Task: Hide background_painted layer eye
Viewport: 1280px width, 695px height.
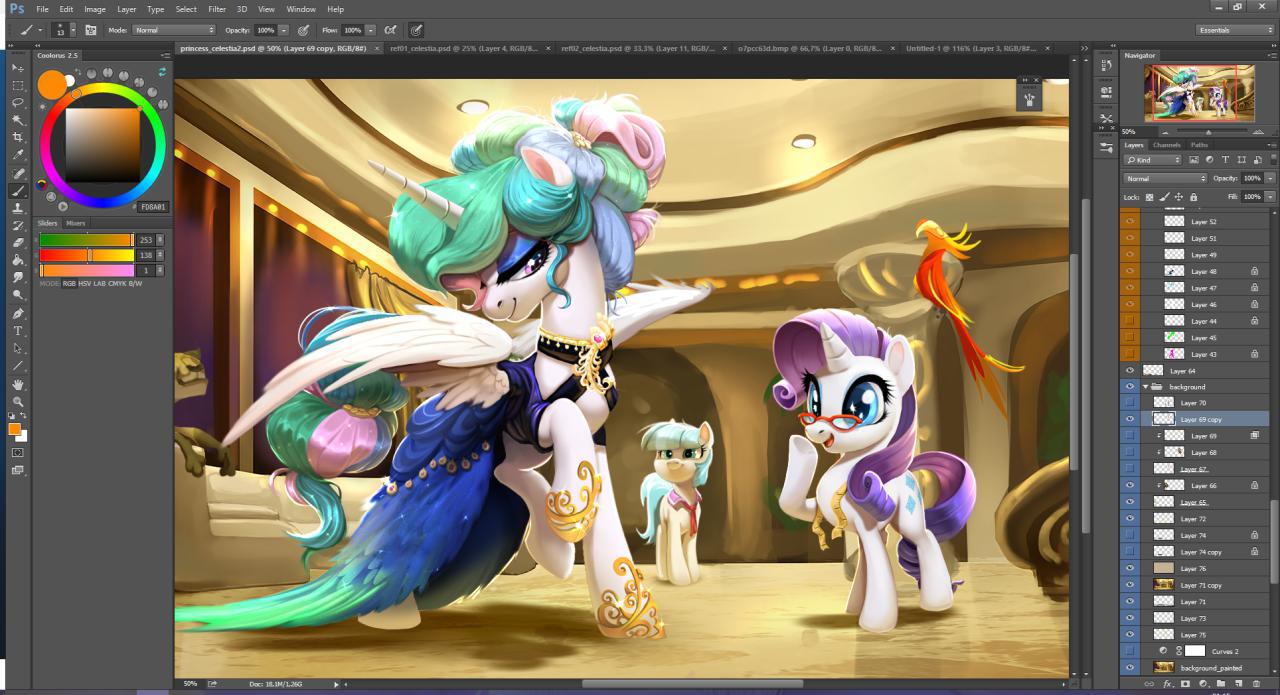Action: point(1130,667)
